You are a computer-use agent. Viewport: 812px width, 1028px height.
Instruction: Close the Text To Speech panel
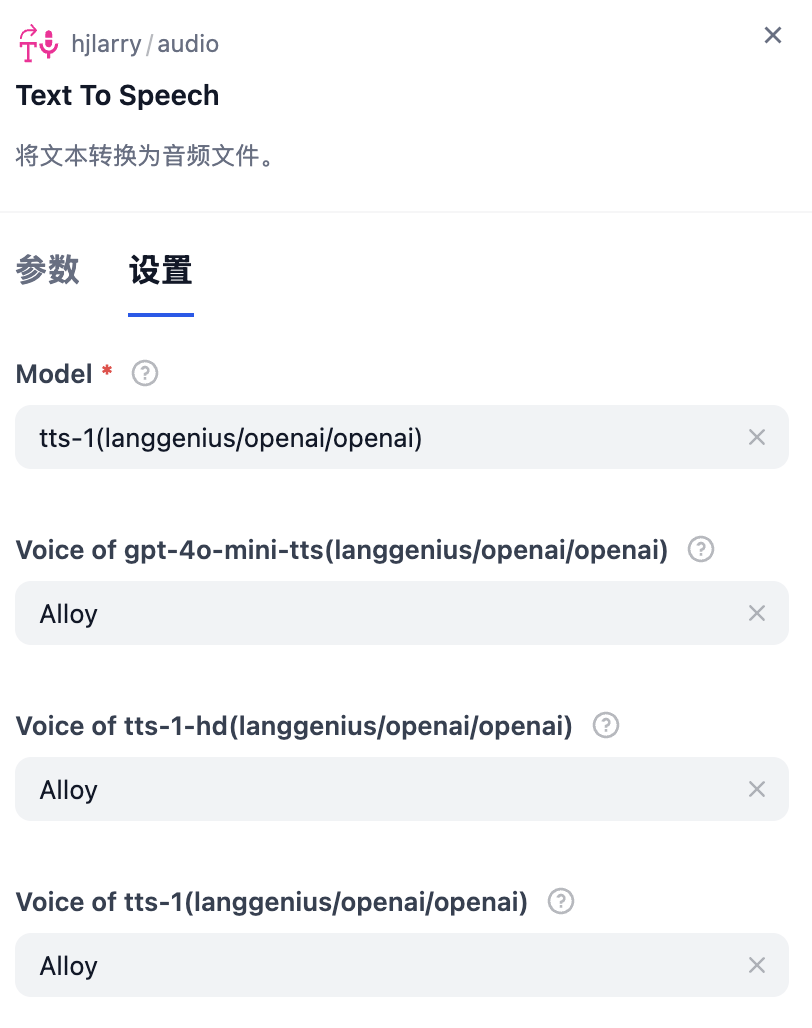point(773,36)
